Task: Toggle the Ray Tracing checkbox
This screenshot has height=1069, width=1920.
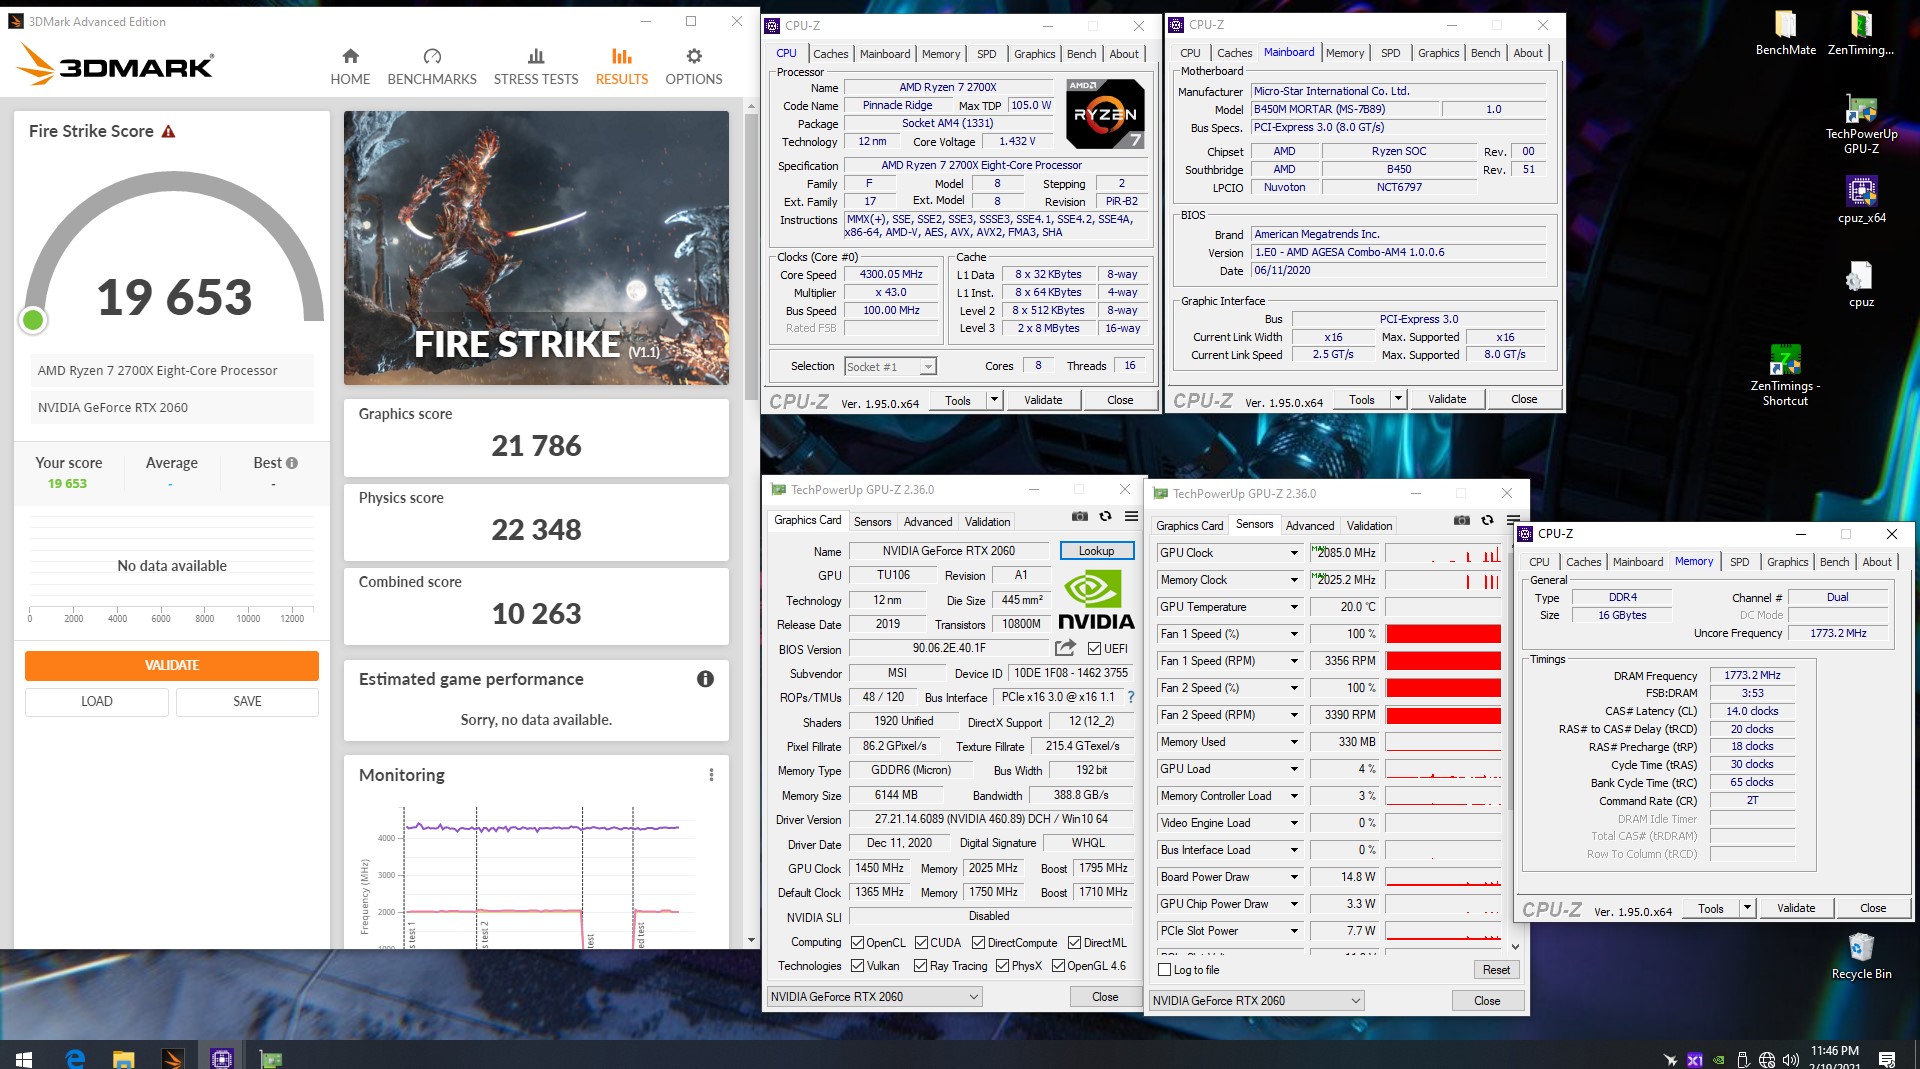Action: tap(921, 966)
